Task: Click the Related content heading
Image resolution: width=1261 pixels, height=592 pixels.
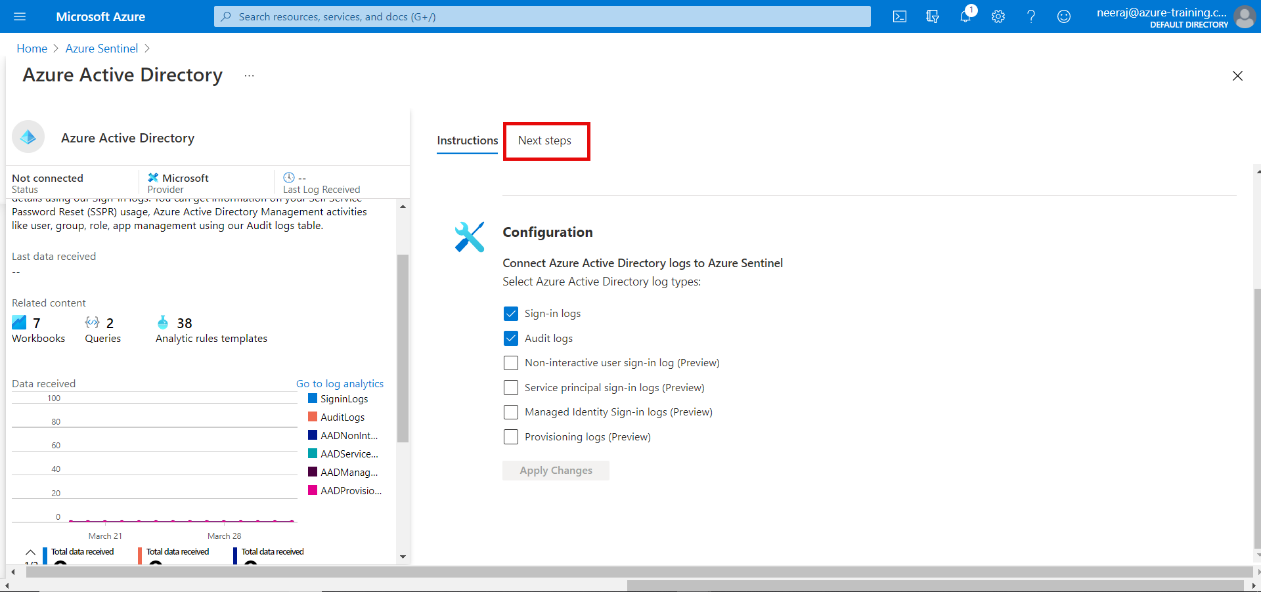Action: pos(49,303)
